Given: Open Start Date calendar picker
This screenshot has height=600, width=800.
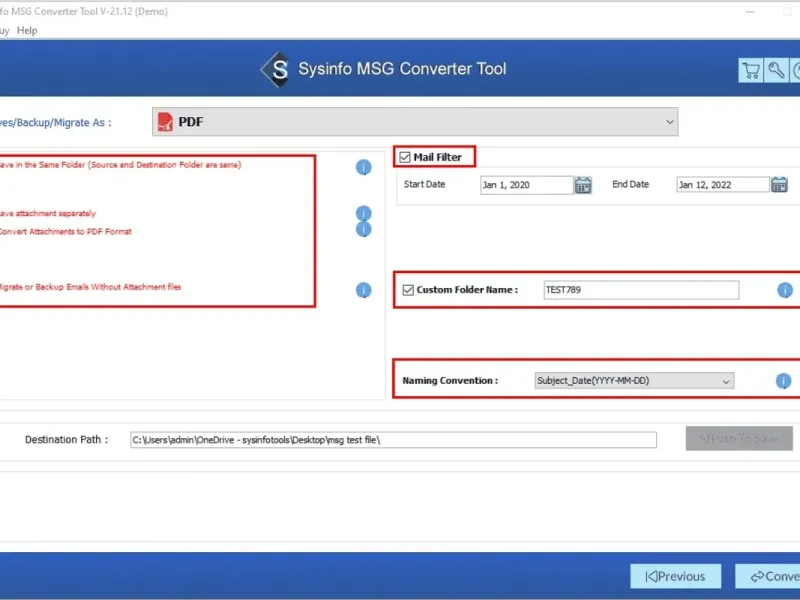Looking at the screenshot, I should point(583,185).
